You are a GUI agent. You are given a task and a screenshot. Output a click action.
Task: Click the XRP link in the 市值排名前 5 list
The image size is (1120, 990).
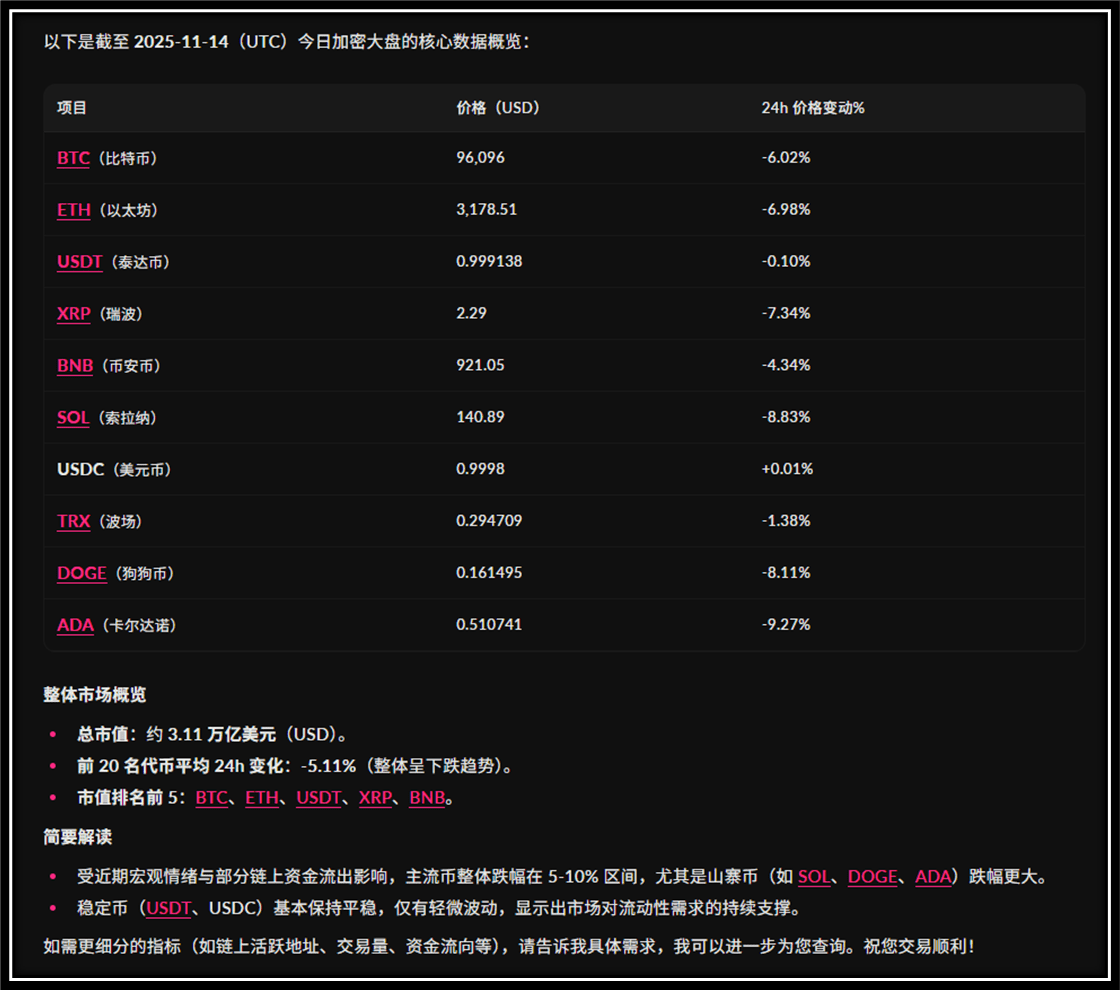pos(375,797)
